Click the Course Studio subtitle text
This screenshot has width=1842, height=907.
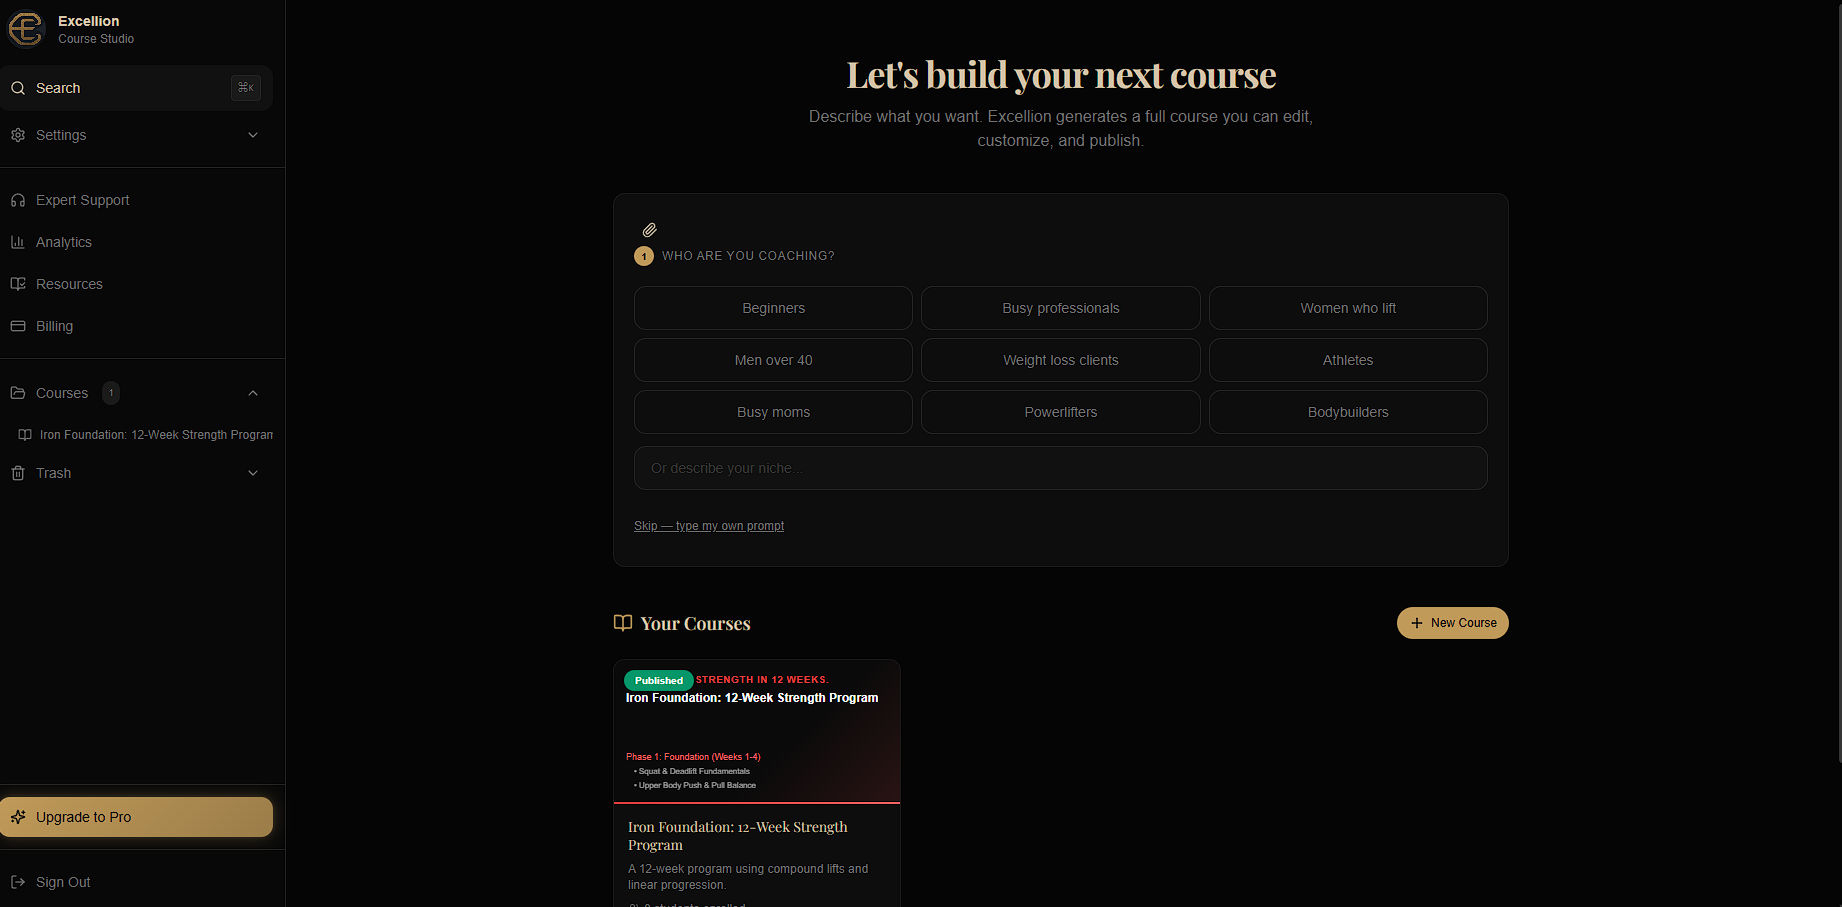(96, 39)
